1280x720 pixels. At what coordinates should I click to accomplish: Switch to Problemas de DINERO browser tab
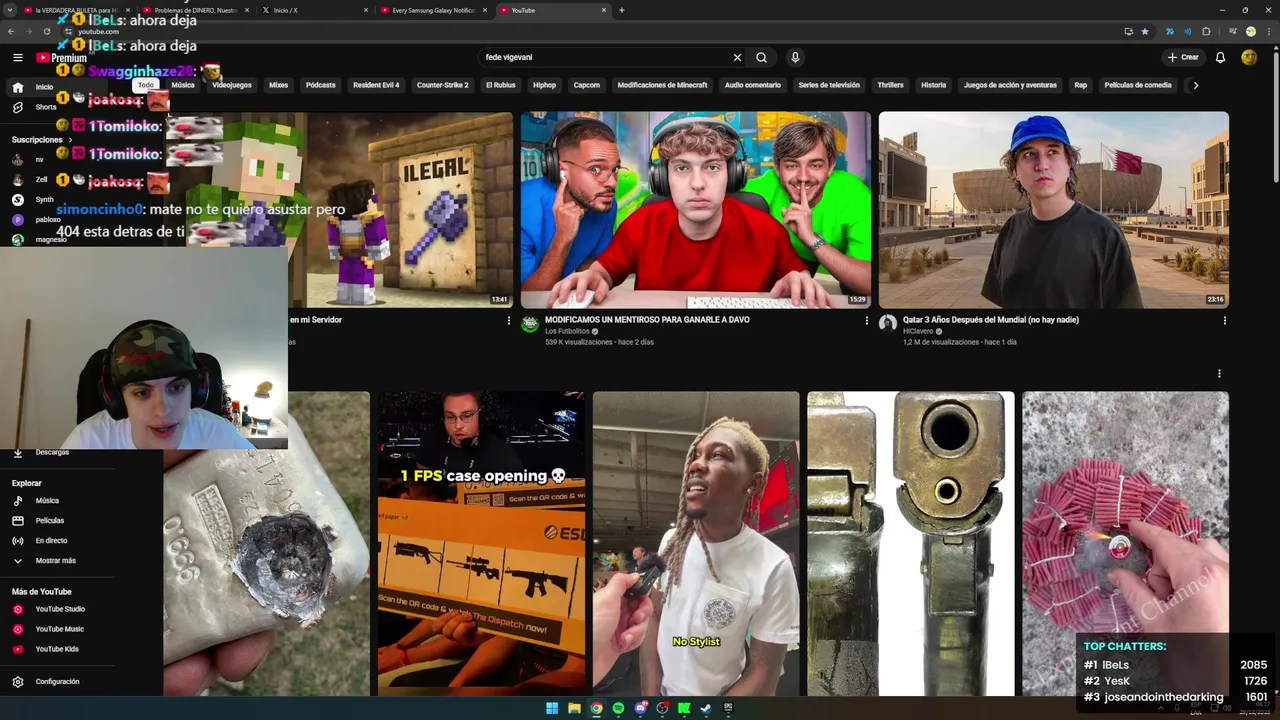(x=194, y=10)
